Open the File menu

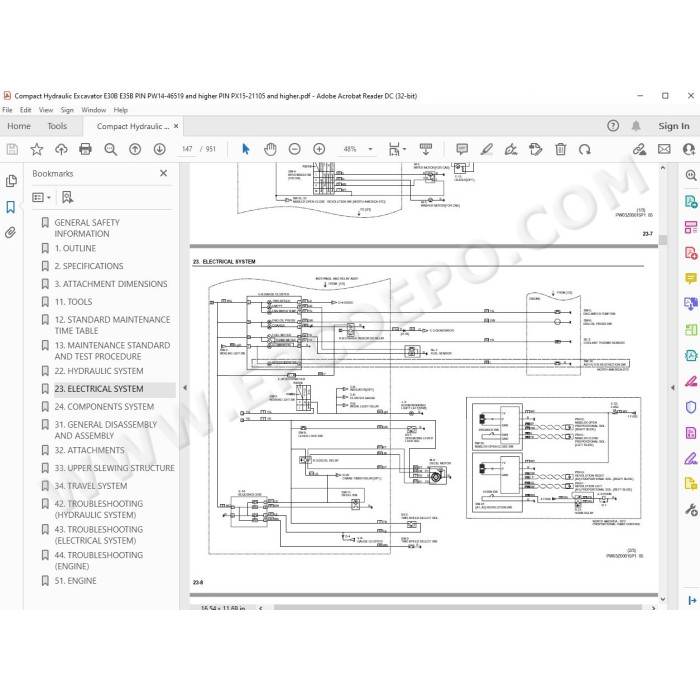(x=7, y=110)
